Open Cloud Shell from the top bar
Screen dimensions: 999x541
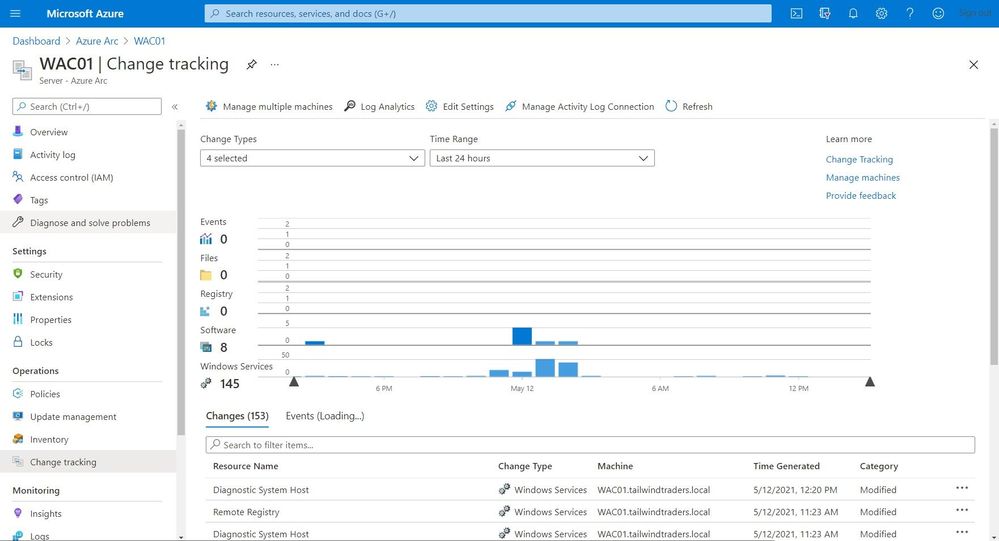(x=796, y=13)
